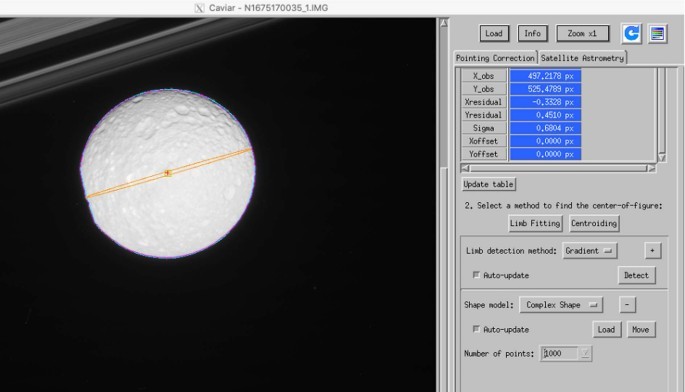The width and height of the screenshot is (685, 392).
Task: Expand the Number of points dropdown arrow
Action: (585, 353)
